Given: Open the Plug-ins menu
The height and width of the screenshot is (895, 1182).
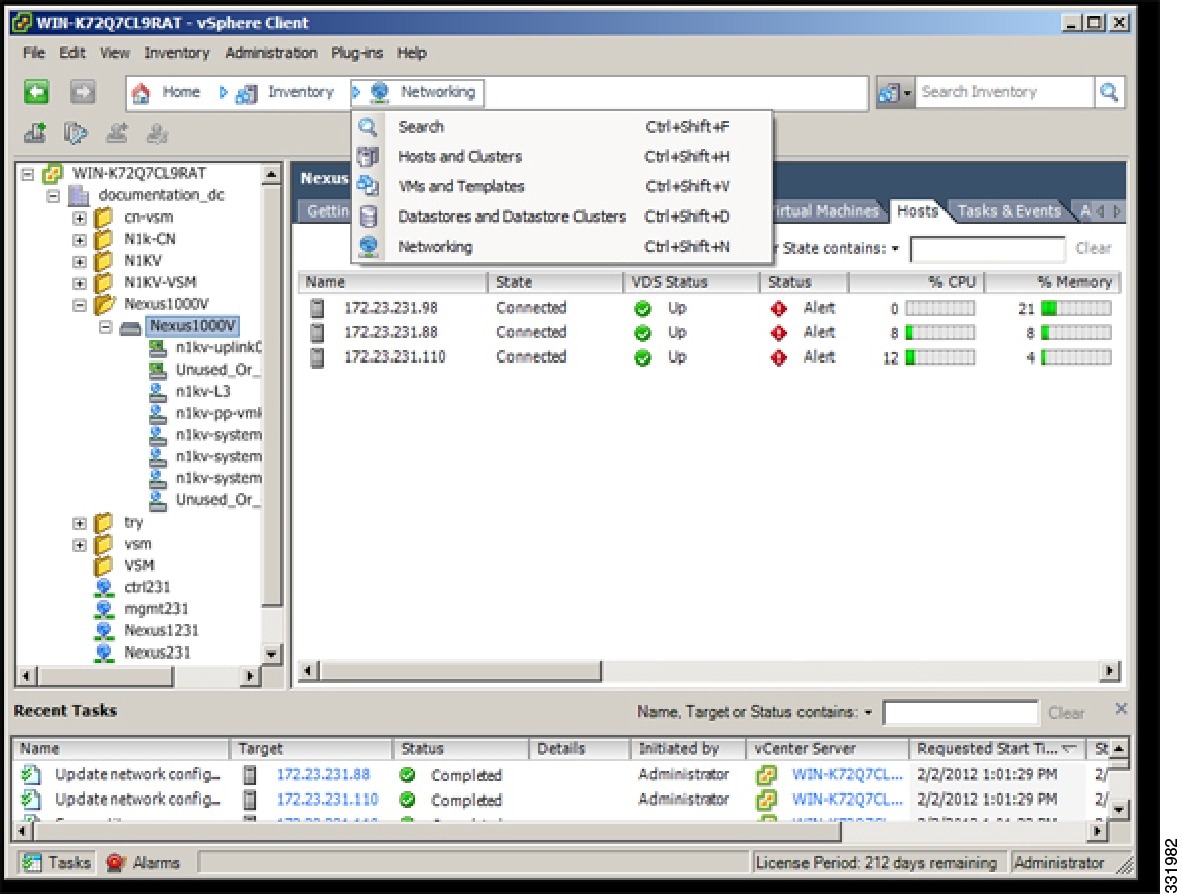Looking at the screenshot, I should (x=357, y=53).
